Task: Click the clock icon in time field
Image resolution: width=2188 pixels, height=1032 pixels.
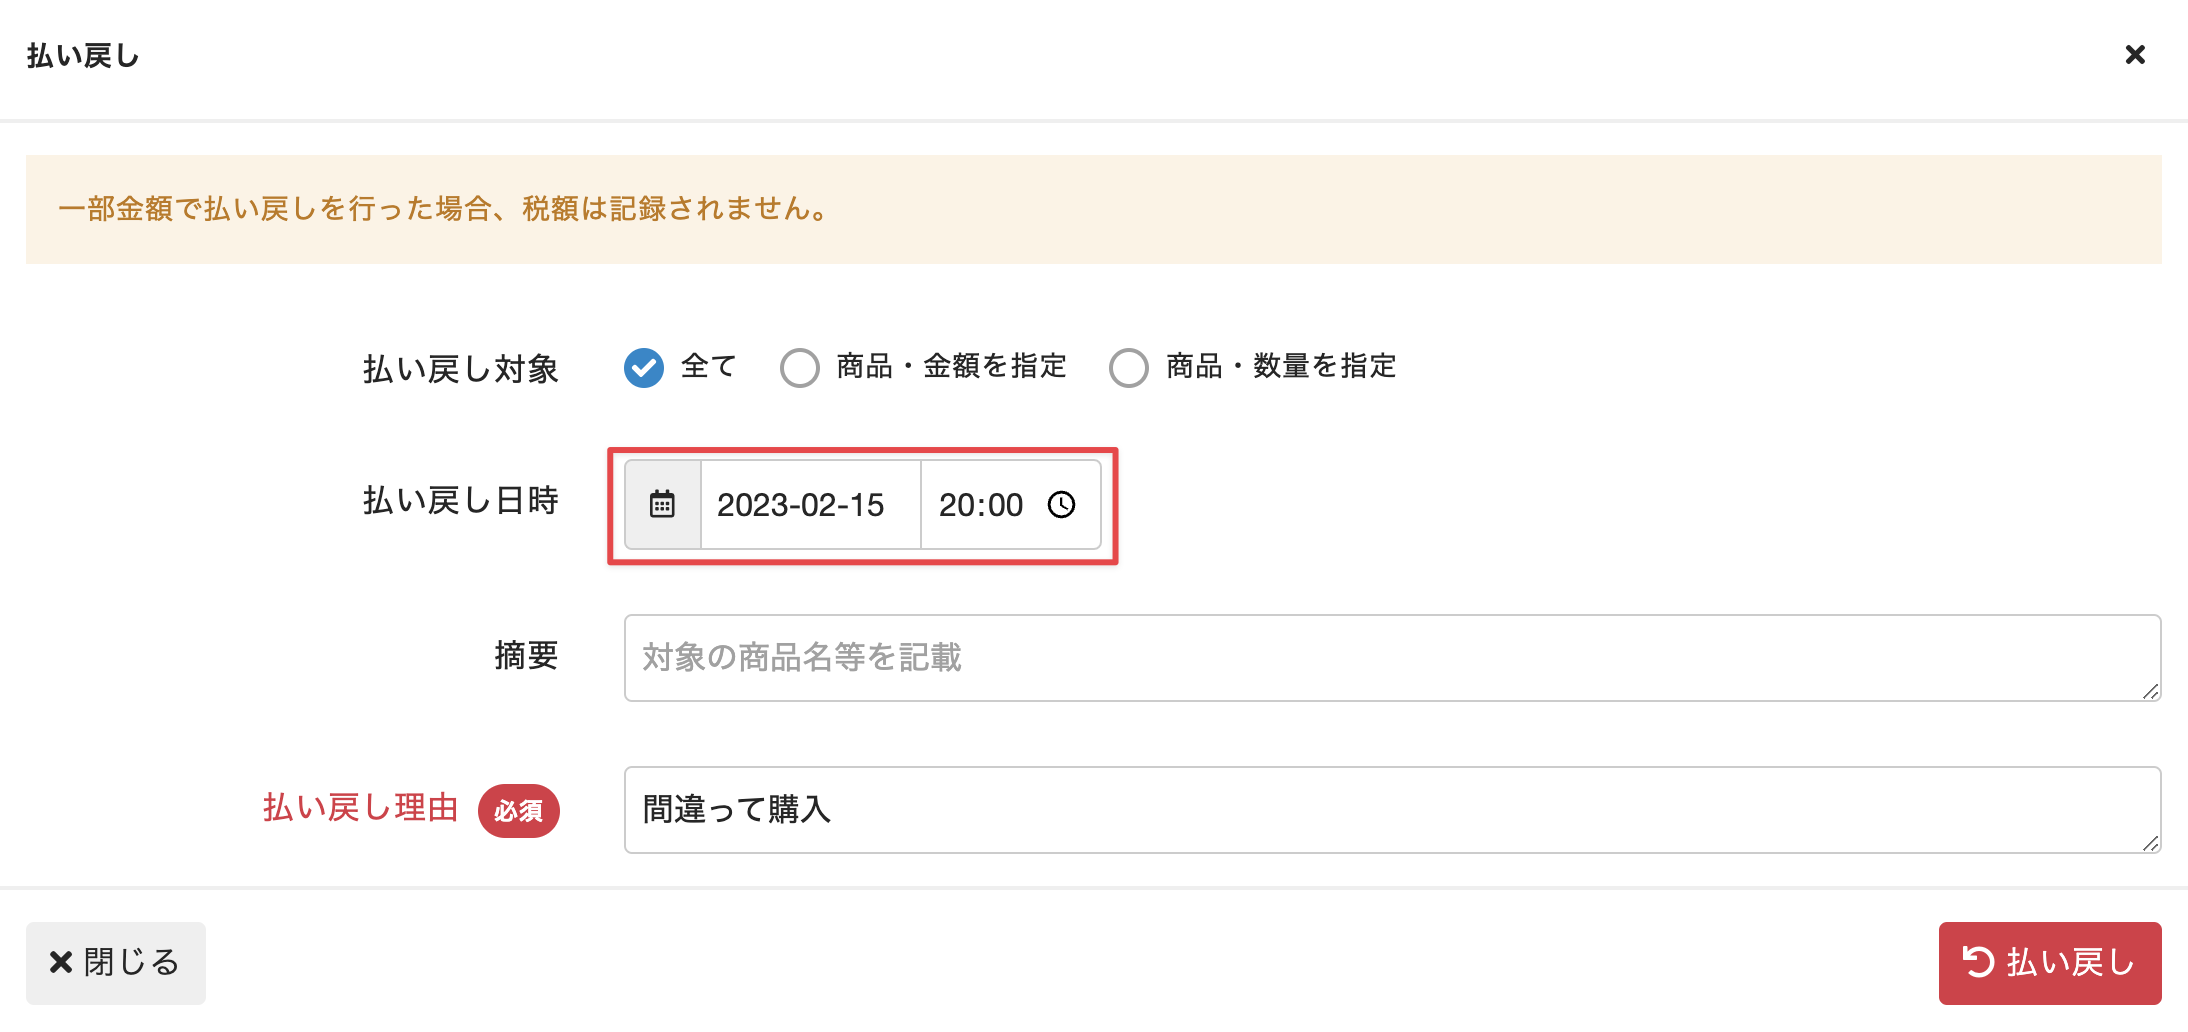Action: pos(1061,505)
